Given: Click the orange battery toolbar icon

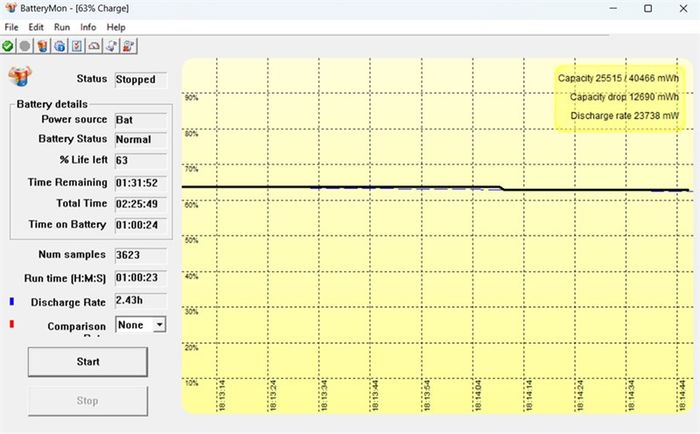Looking at the screenshot, I should [42, 46].
